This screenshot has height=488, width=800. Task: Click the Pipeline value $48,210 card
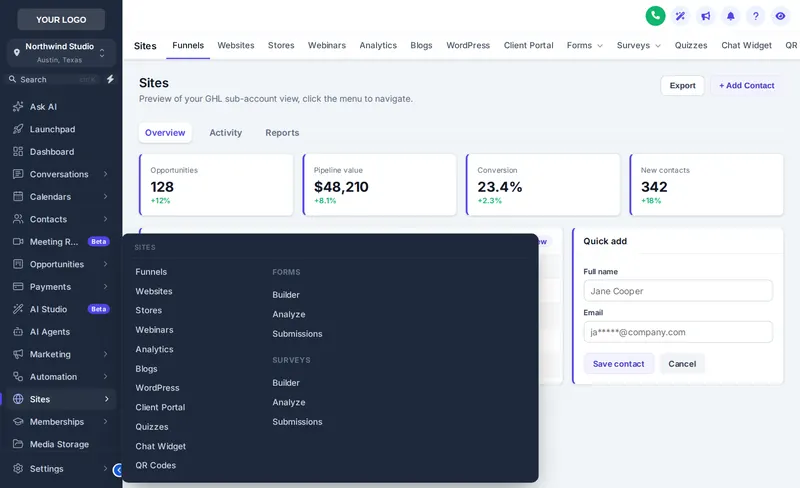[379, 185]
